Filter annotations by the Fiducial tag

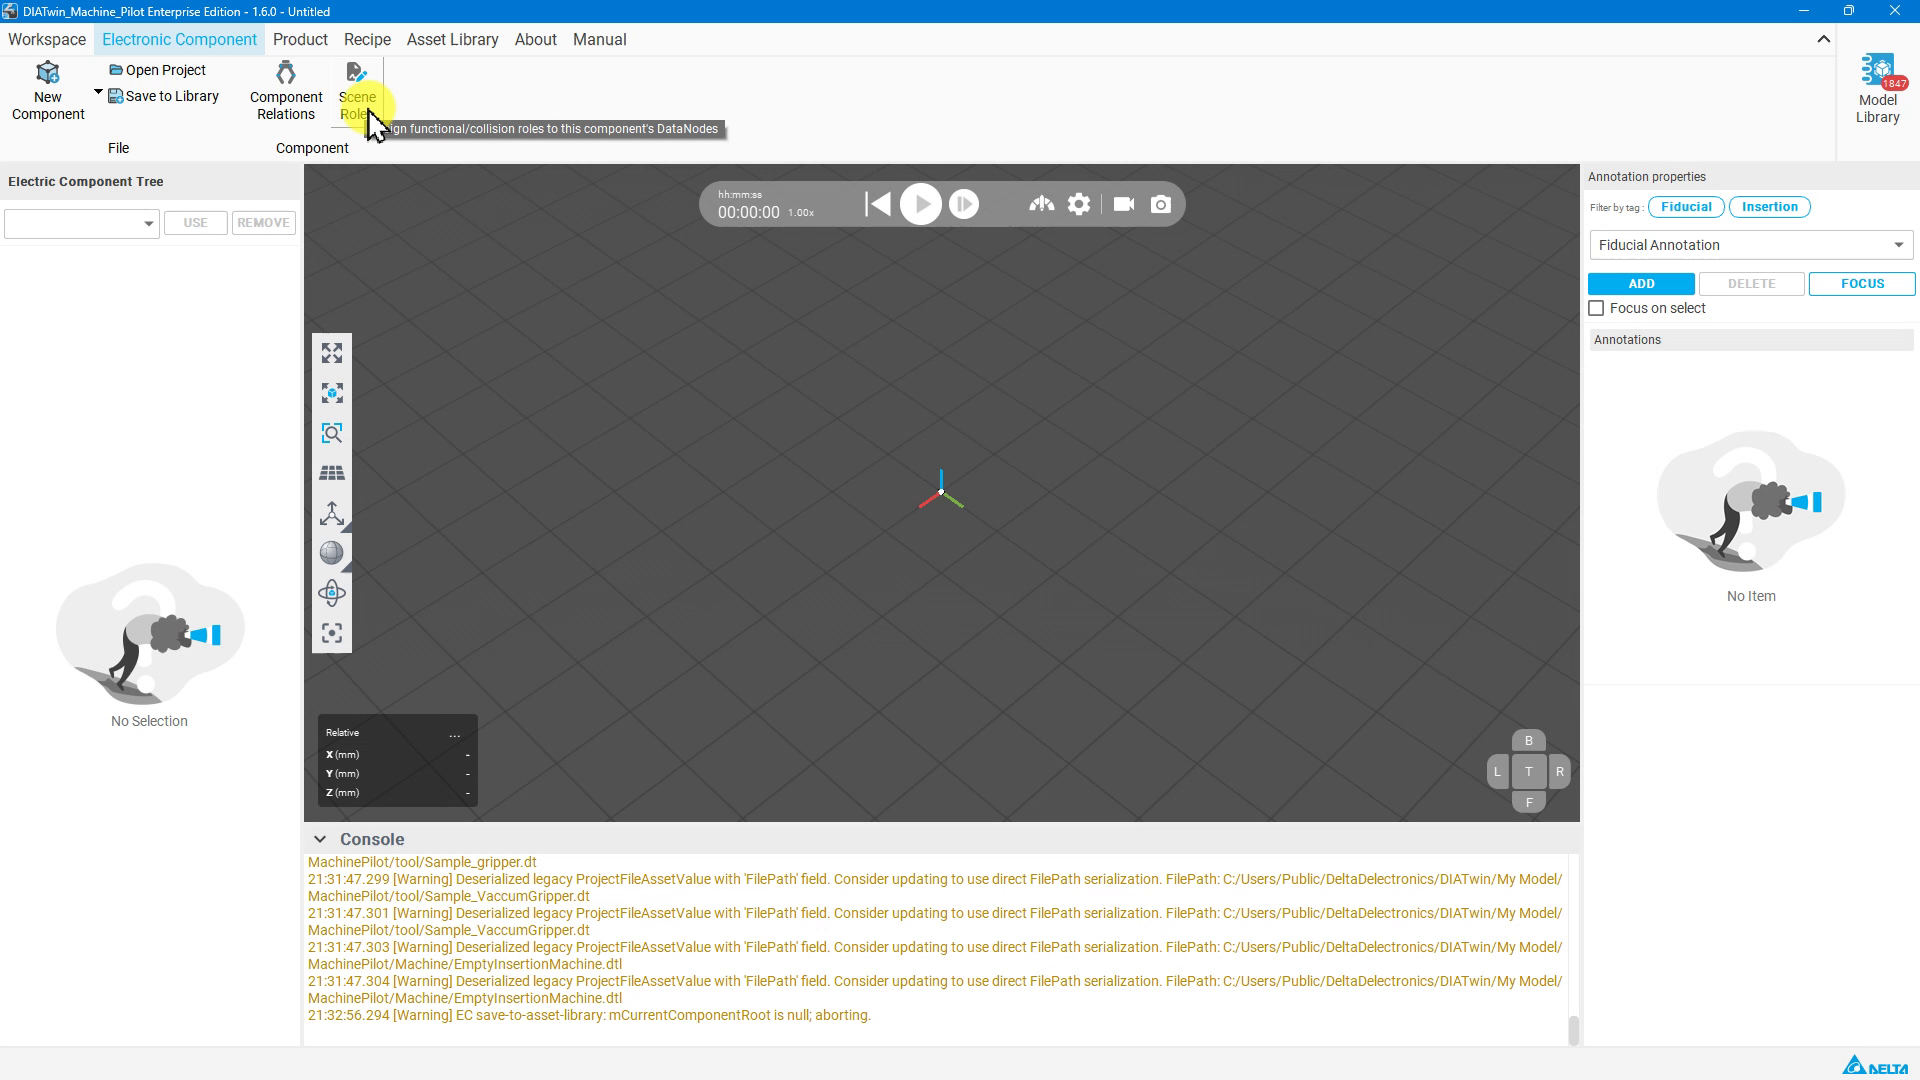(x=1686, y=207)
